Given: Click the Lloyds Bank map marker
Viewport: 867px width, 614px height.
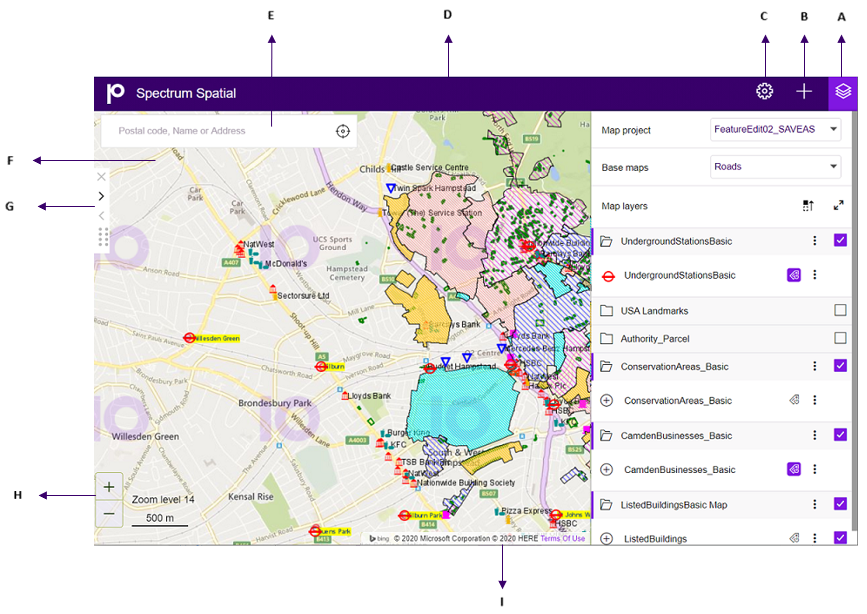Looking at the screenshot, I should (345, 395).
